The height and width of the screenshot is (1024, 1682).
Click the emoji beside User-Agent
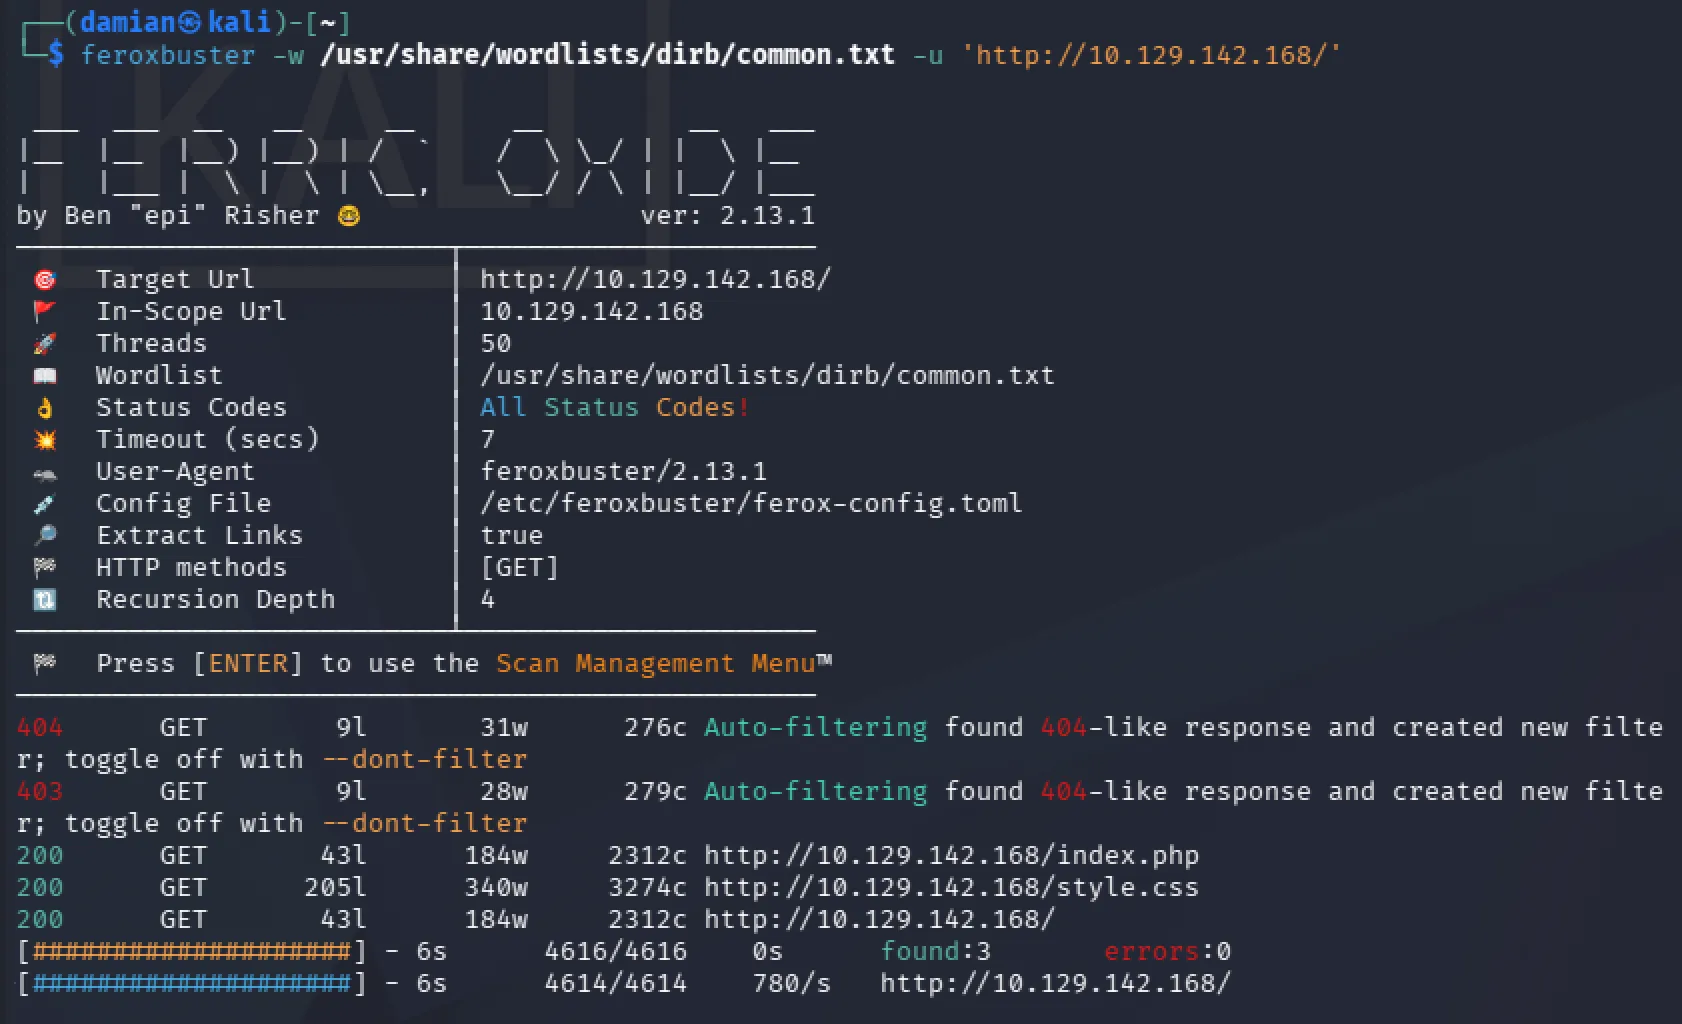[x=45, y=474]
